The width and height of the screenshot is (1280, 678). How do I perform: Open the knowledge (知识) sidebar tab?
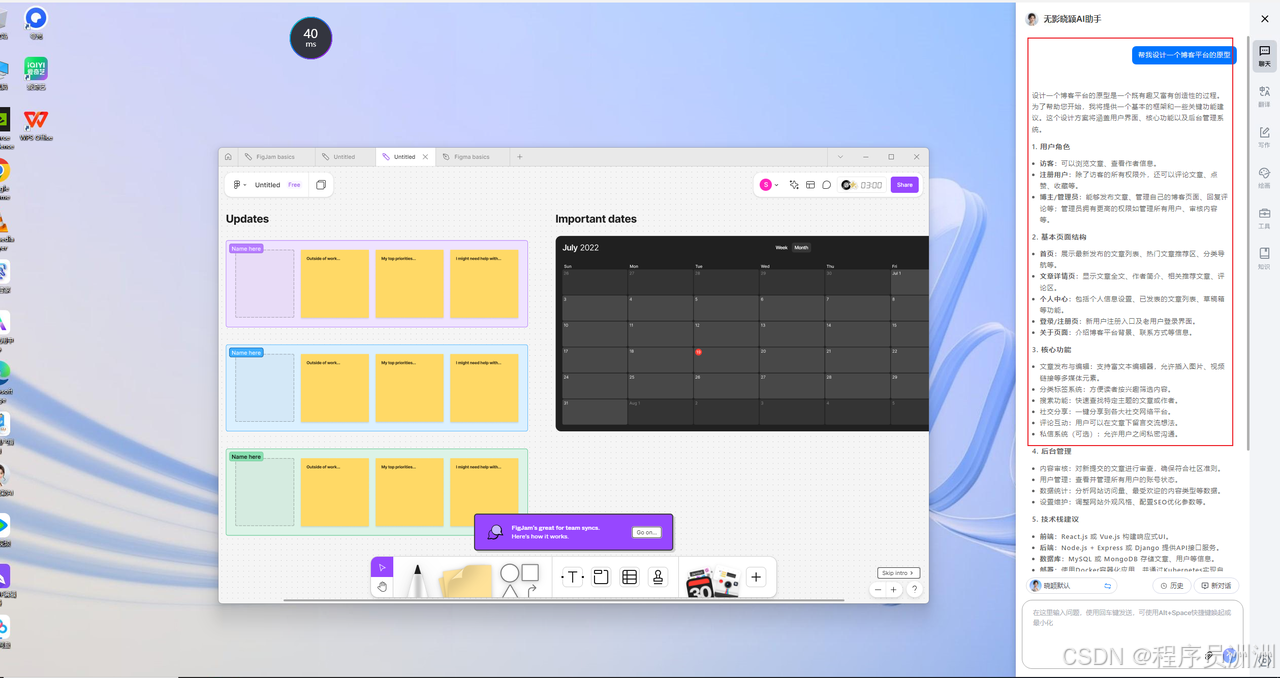pyautogui.click(x=1265, y=259)
